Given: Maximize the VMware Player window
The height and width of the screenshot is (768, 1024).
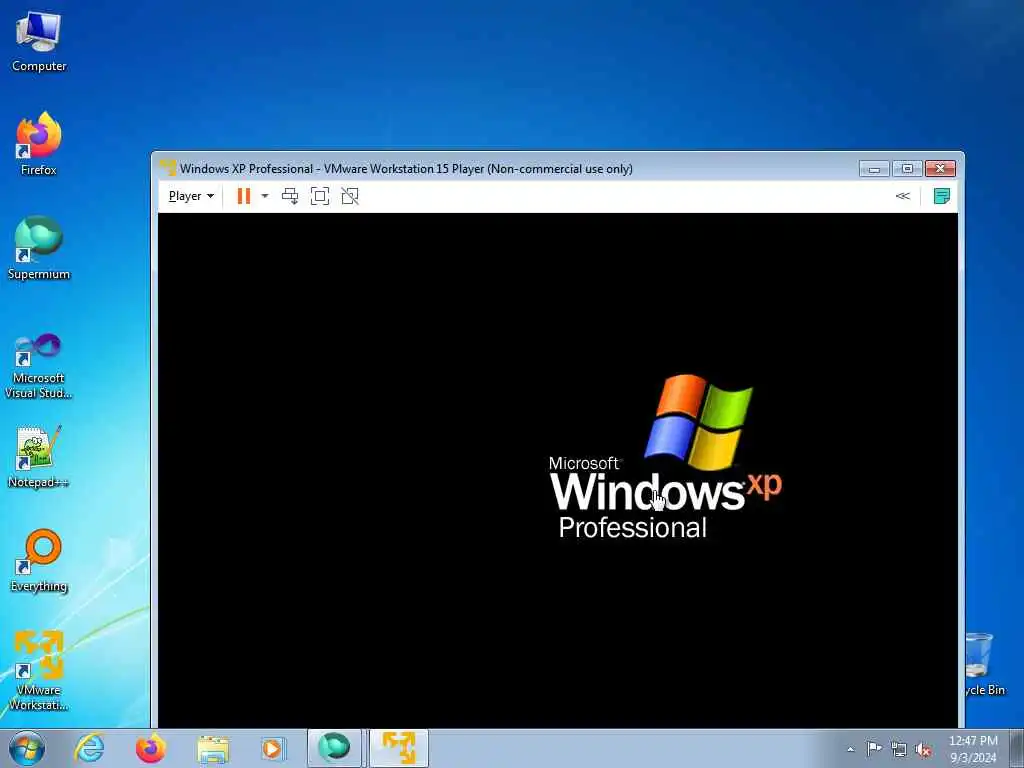Looking at the screenshot, I should (907, 169).
